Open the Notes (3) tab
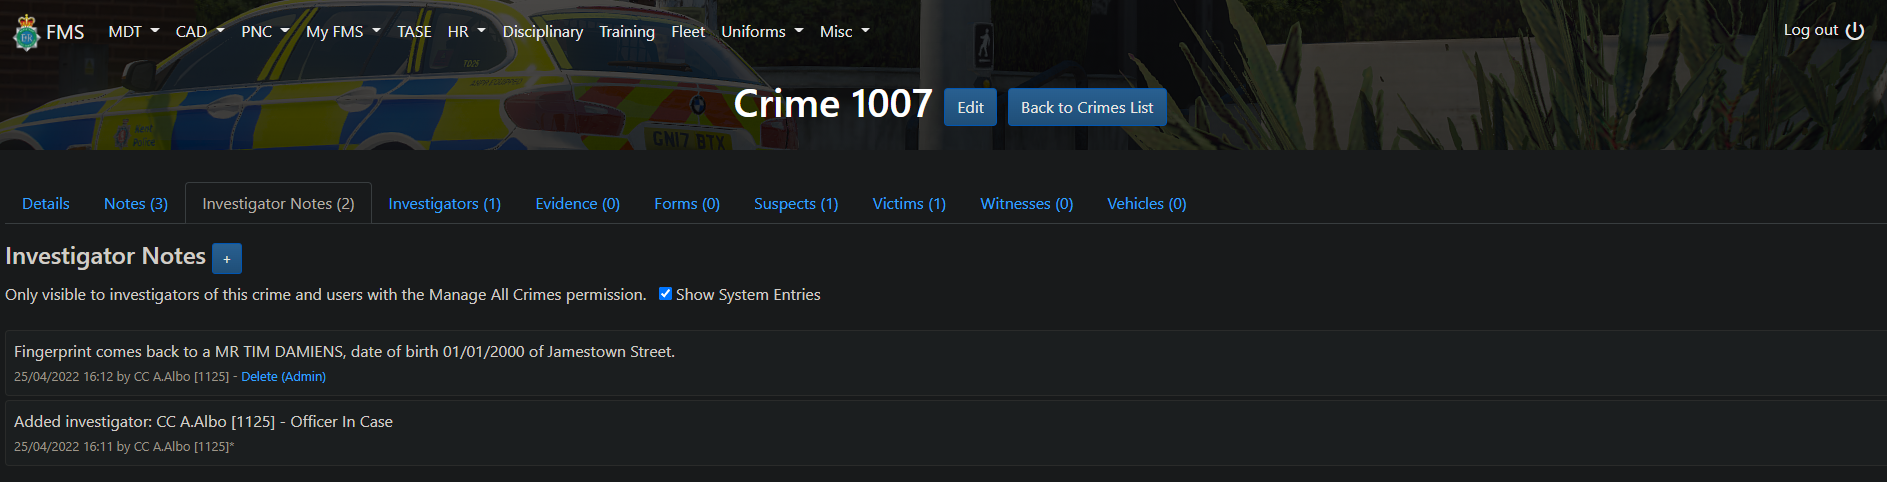 click(x=136, y=204)
